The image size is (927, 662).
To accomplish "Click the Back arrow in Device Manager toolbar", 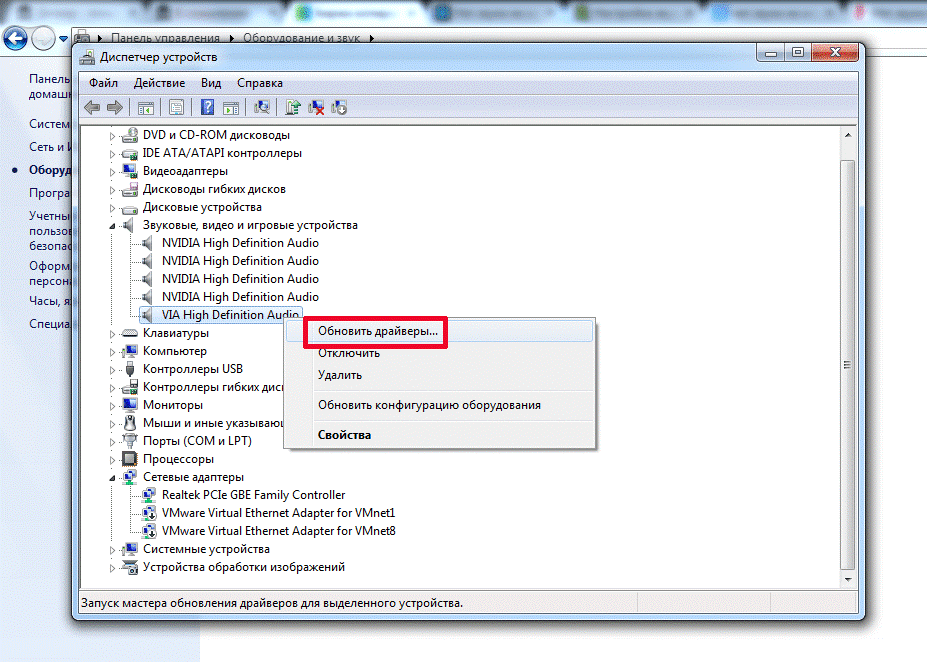I will tap(92, 108).
